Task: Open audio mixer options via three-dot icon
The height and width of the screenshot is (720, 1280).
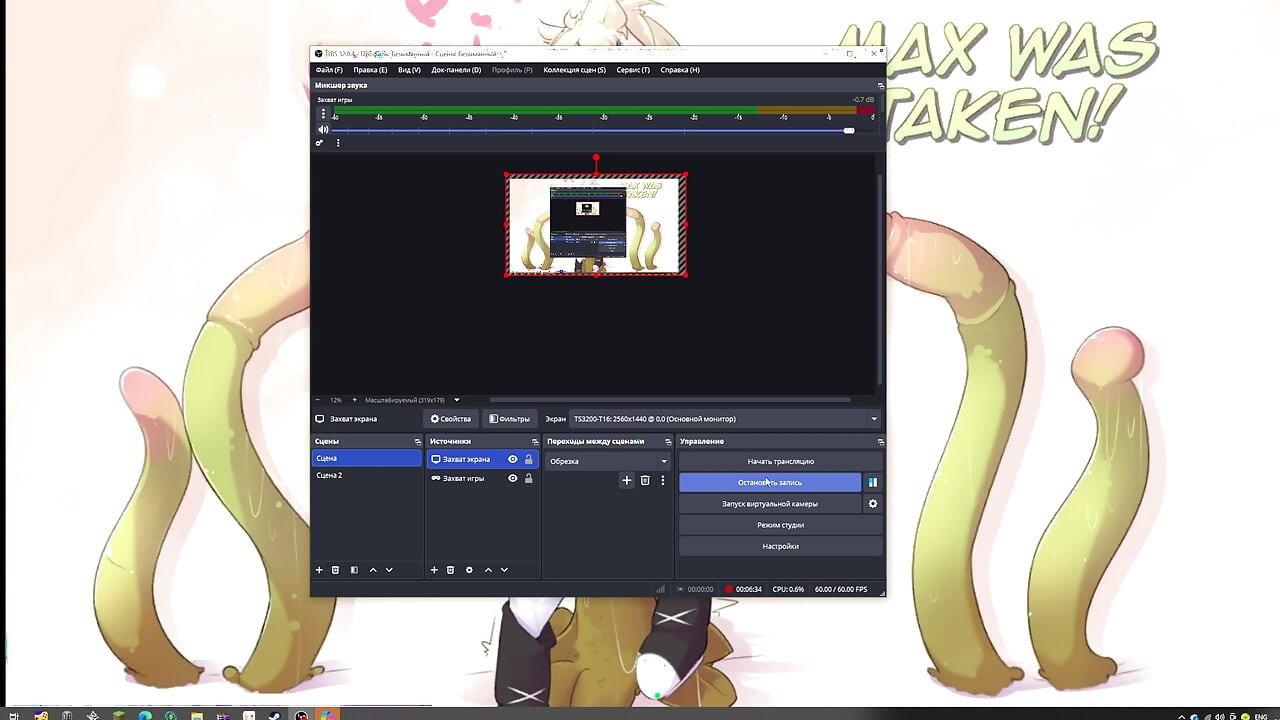Action: [337, 143]
